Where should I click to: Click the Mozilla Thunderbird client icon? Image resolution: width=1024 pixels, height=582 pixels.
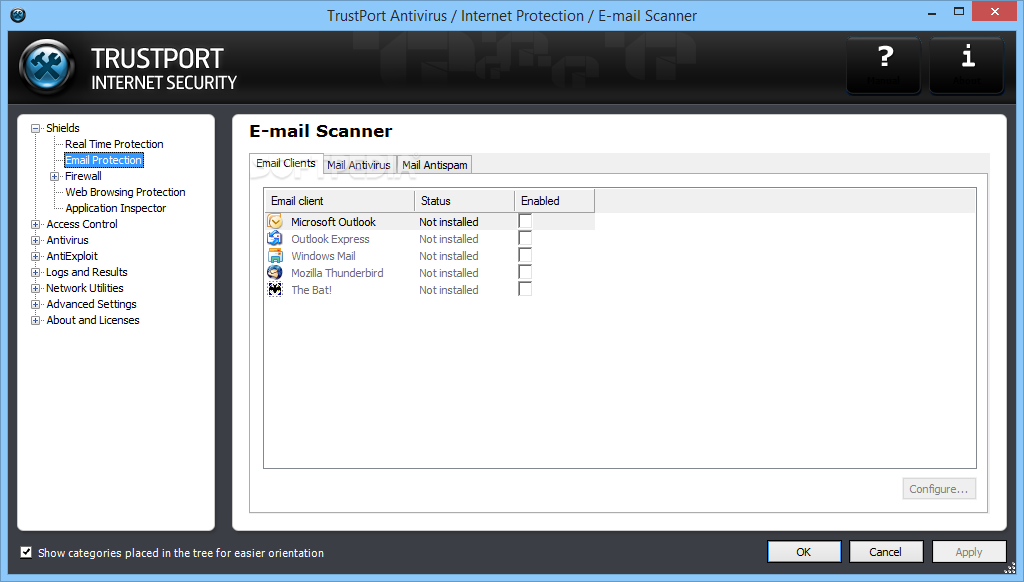click(275, 272)
